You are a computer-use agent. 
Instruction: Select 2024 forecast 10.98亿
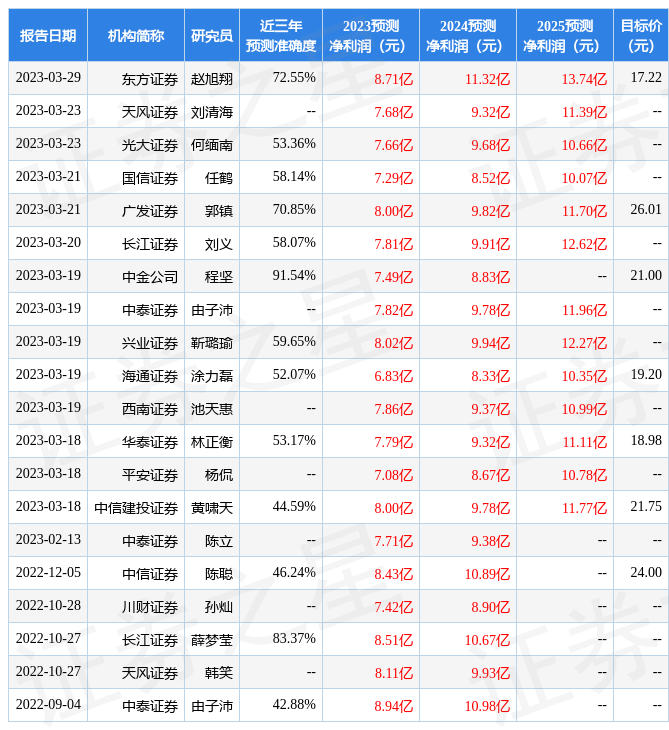(487, 706)
